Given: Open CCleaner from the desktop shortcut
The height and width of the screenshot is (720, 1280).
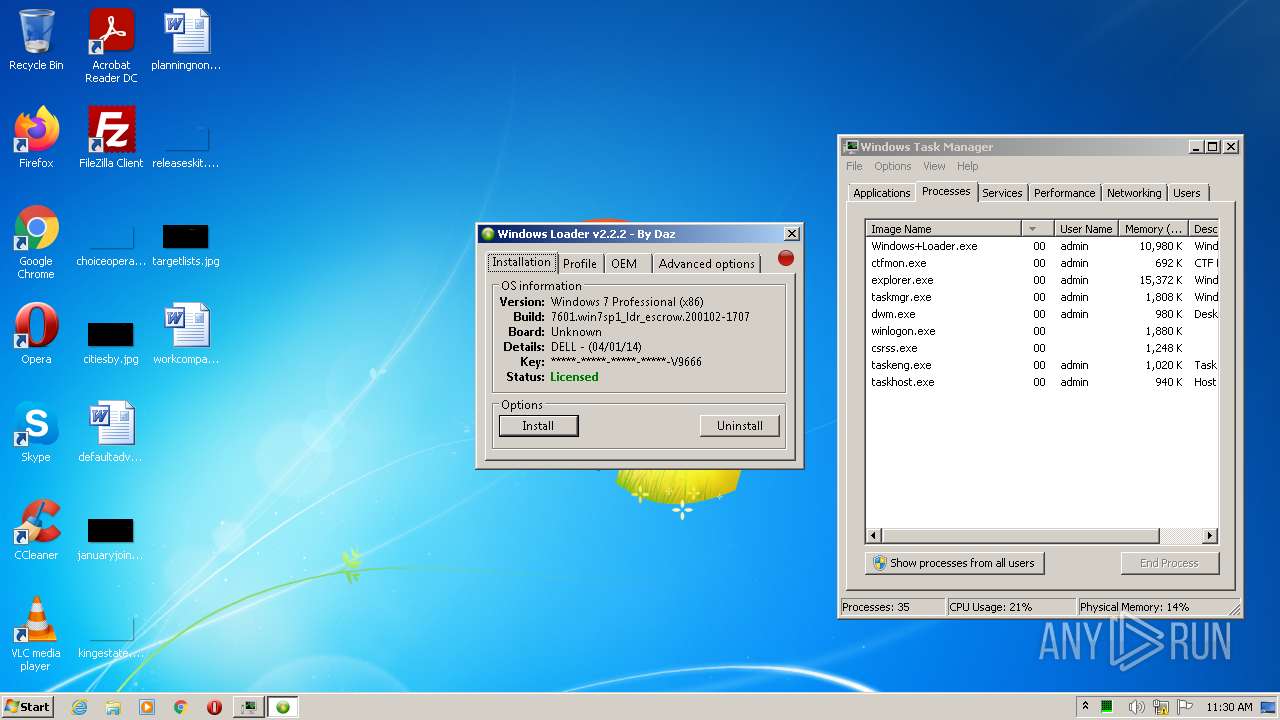Looking at the screenshot, I should tap(36, 530).
